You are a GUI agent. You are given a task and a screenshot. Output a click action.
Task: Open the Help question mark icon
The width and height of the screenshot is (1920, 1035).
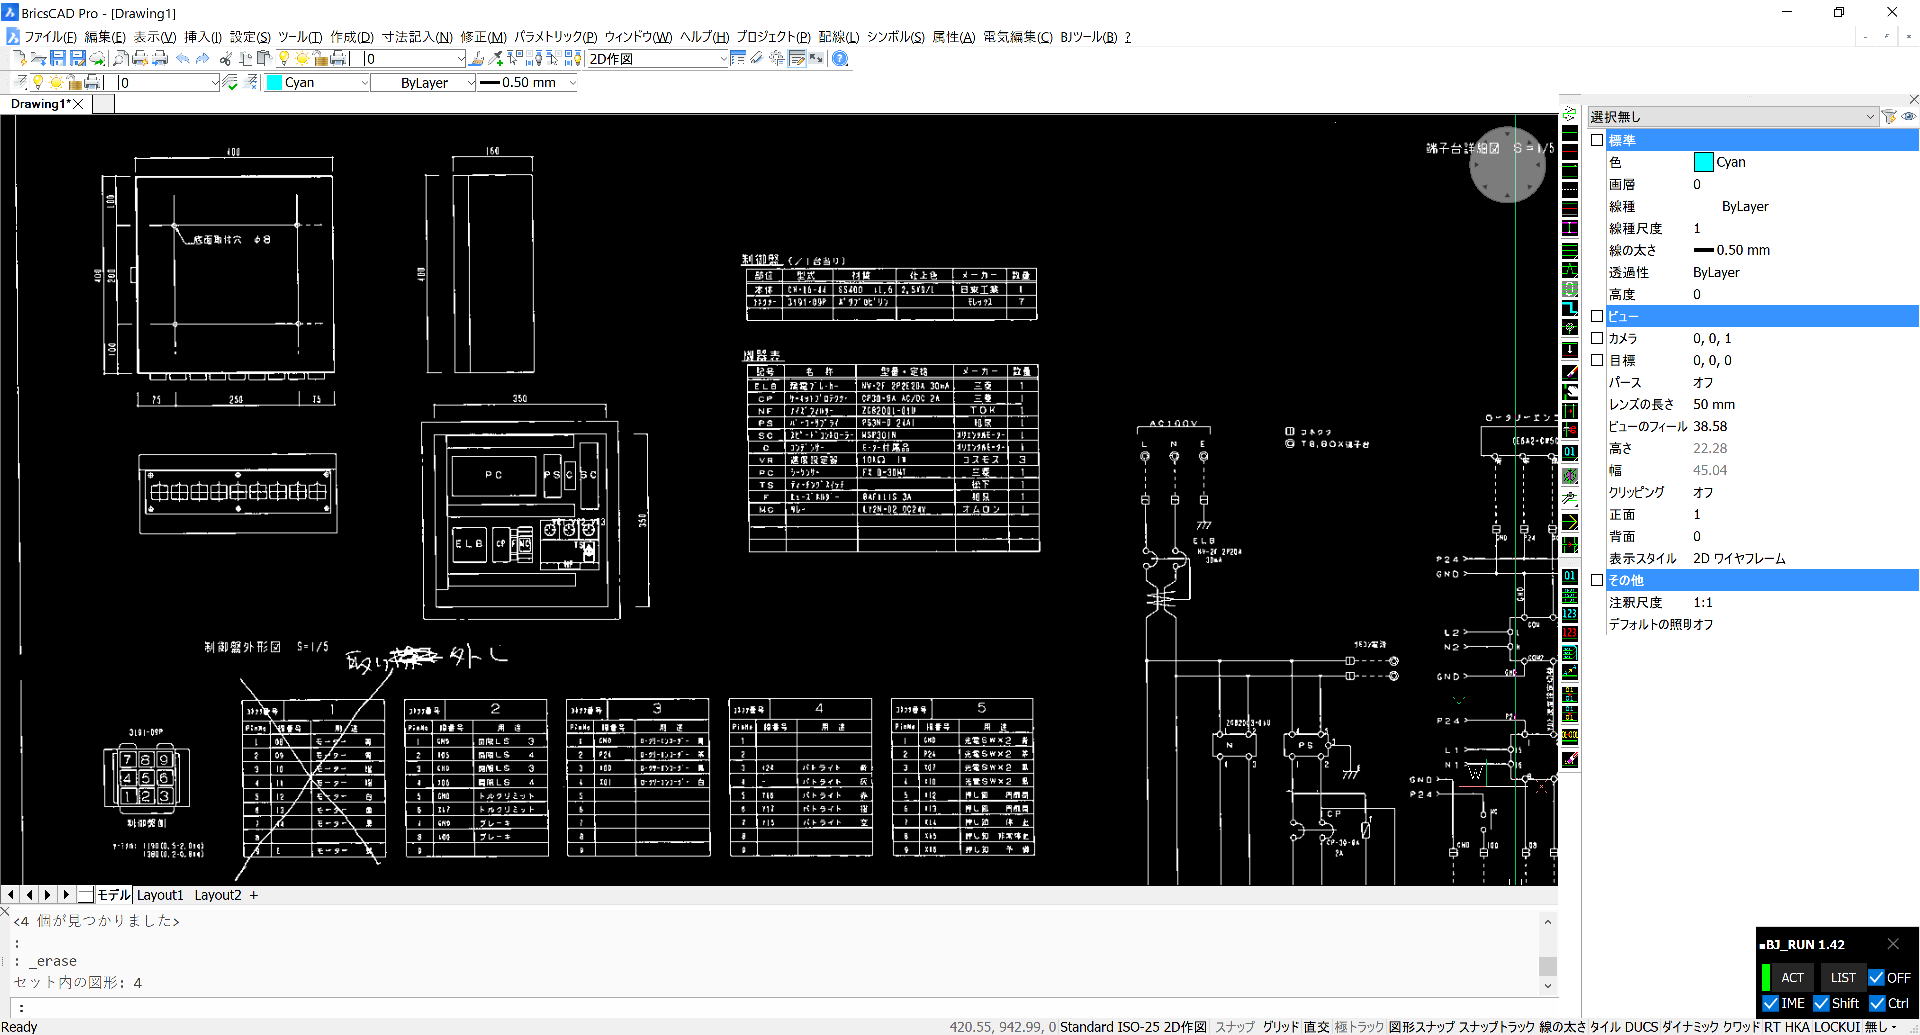[840, 59]
